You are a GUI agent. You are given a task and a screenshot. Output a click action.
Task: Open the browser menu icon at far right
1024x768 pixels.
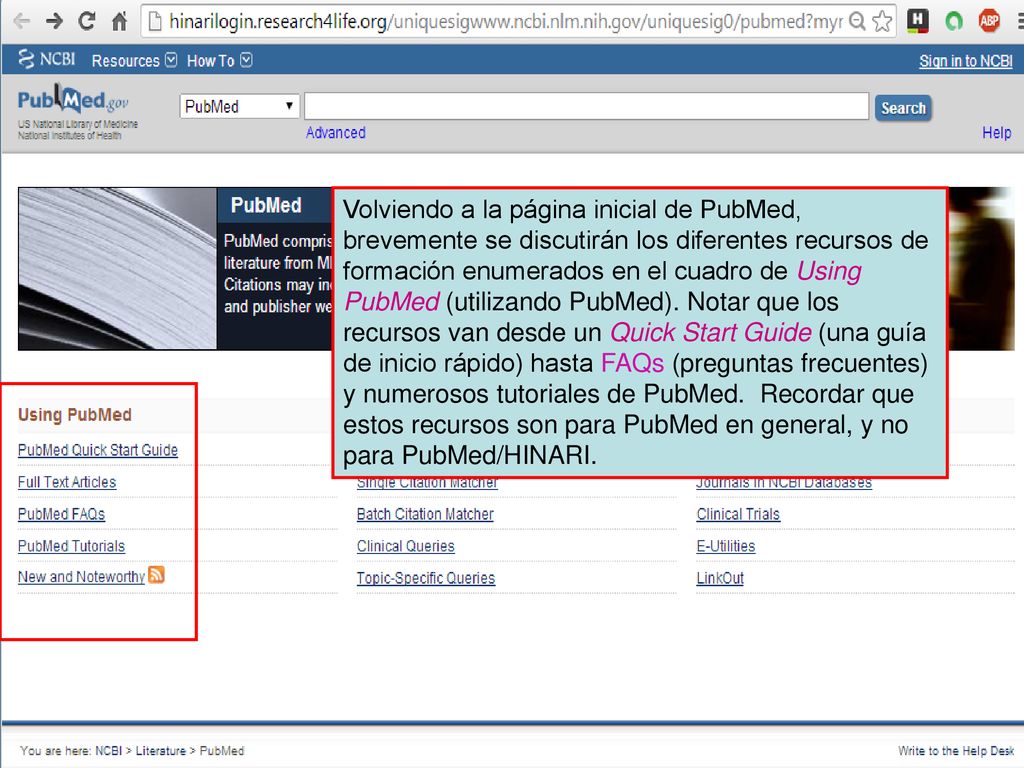(1019, 22)
